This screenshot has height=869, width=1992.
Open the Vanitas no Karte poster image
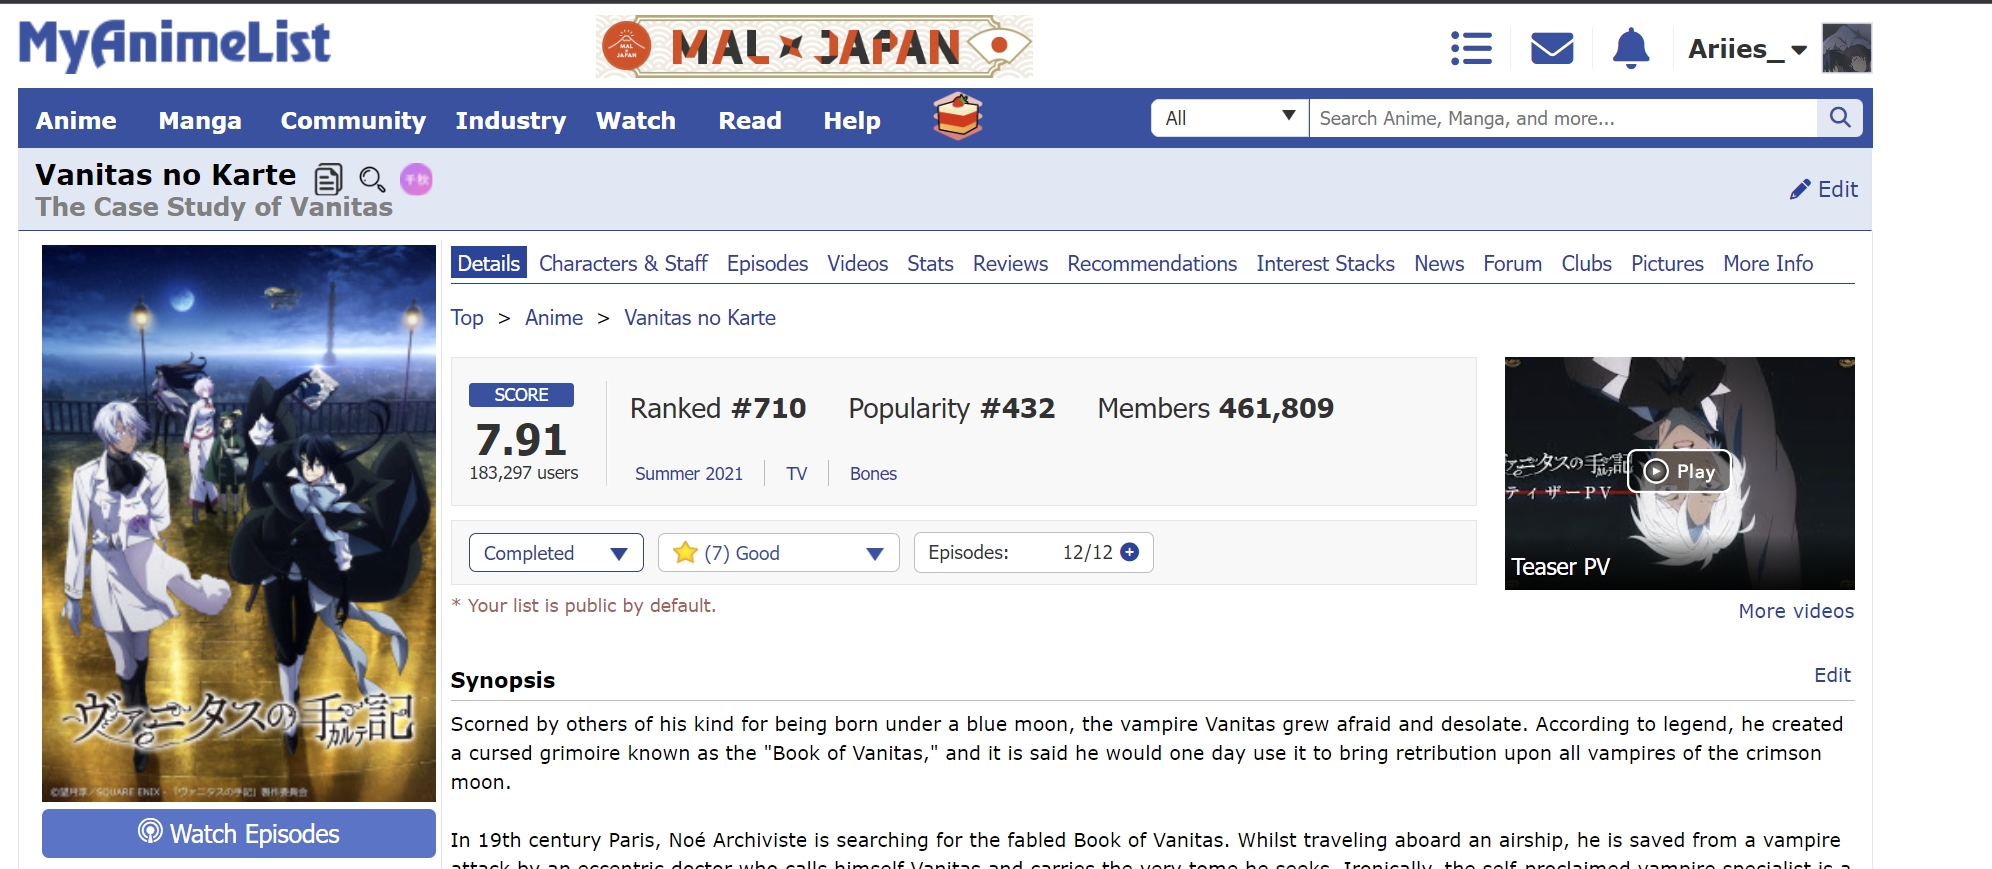[239, 523]
